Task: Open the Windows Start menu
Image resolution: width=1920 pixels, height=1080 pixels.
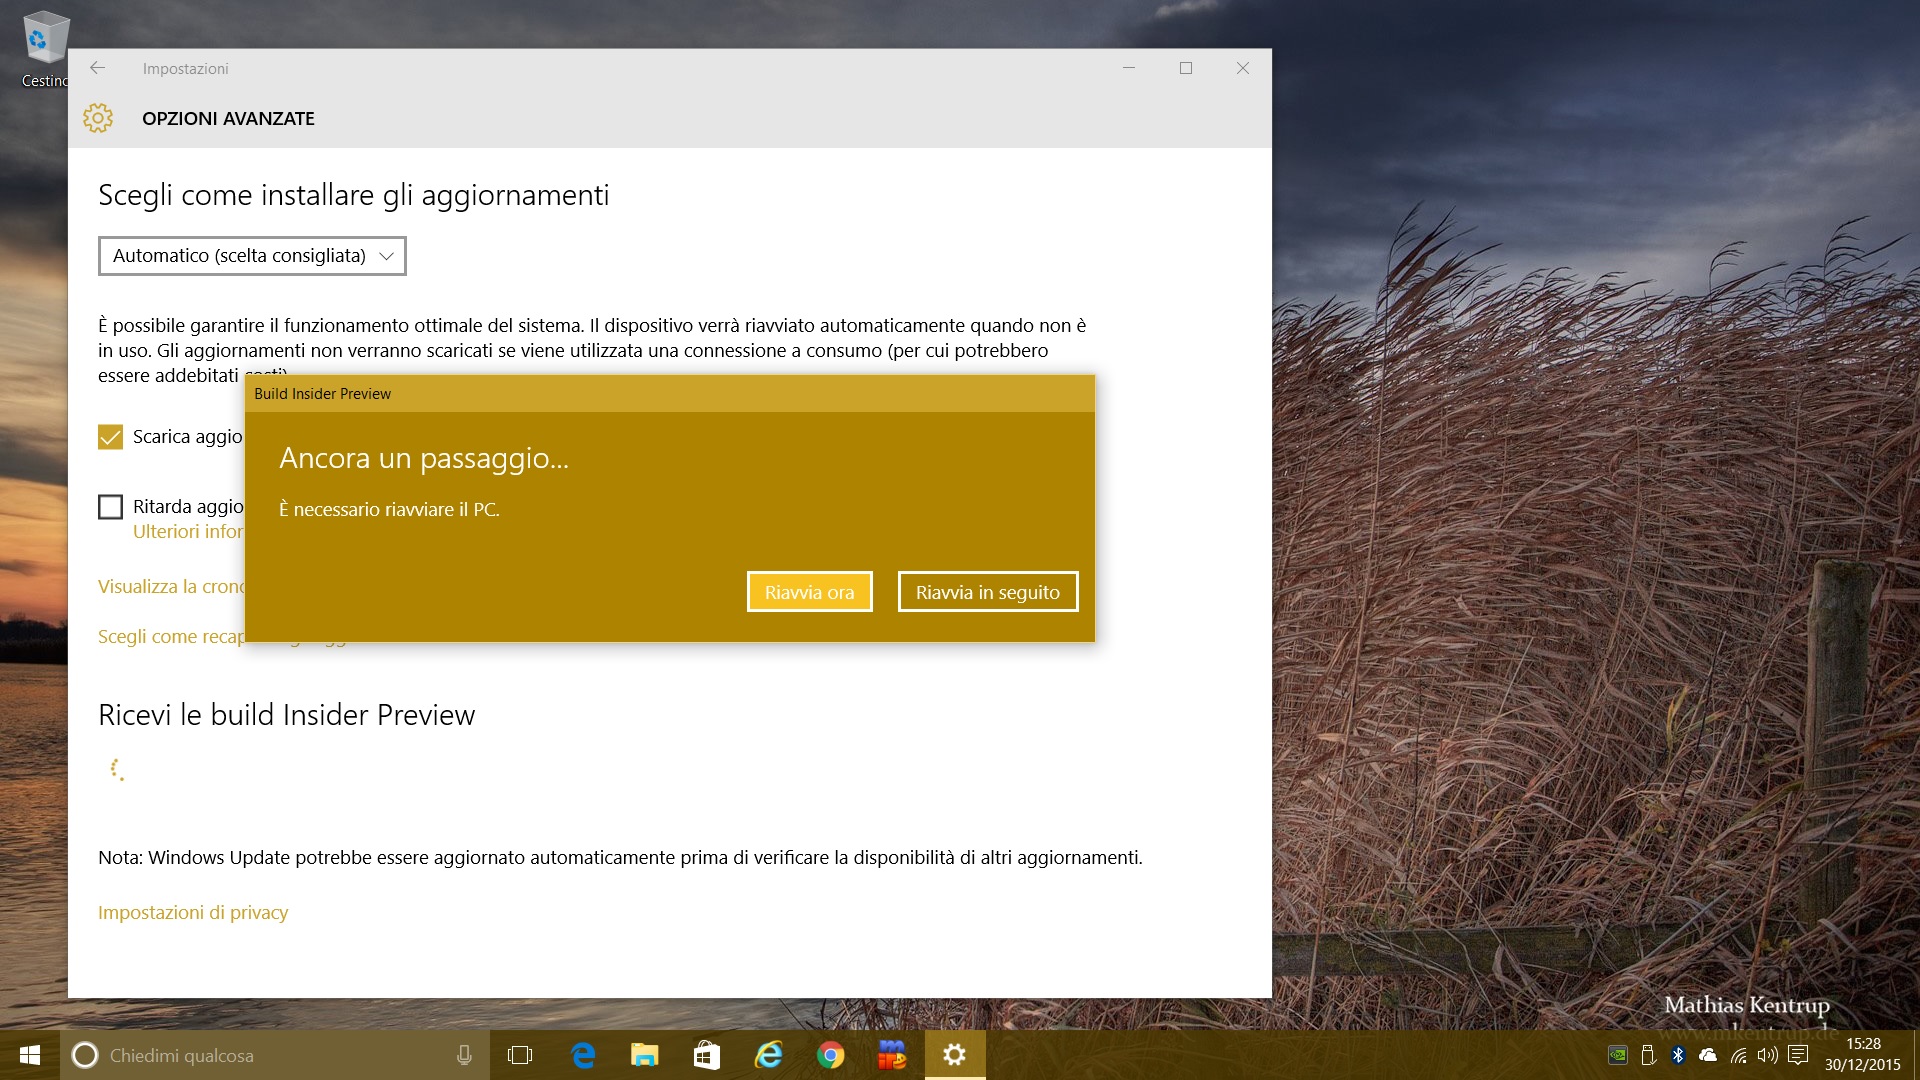Action: pos(30,1055)
